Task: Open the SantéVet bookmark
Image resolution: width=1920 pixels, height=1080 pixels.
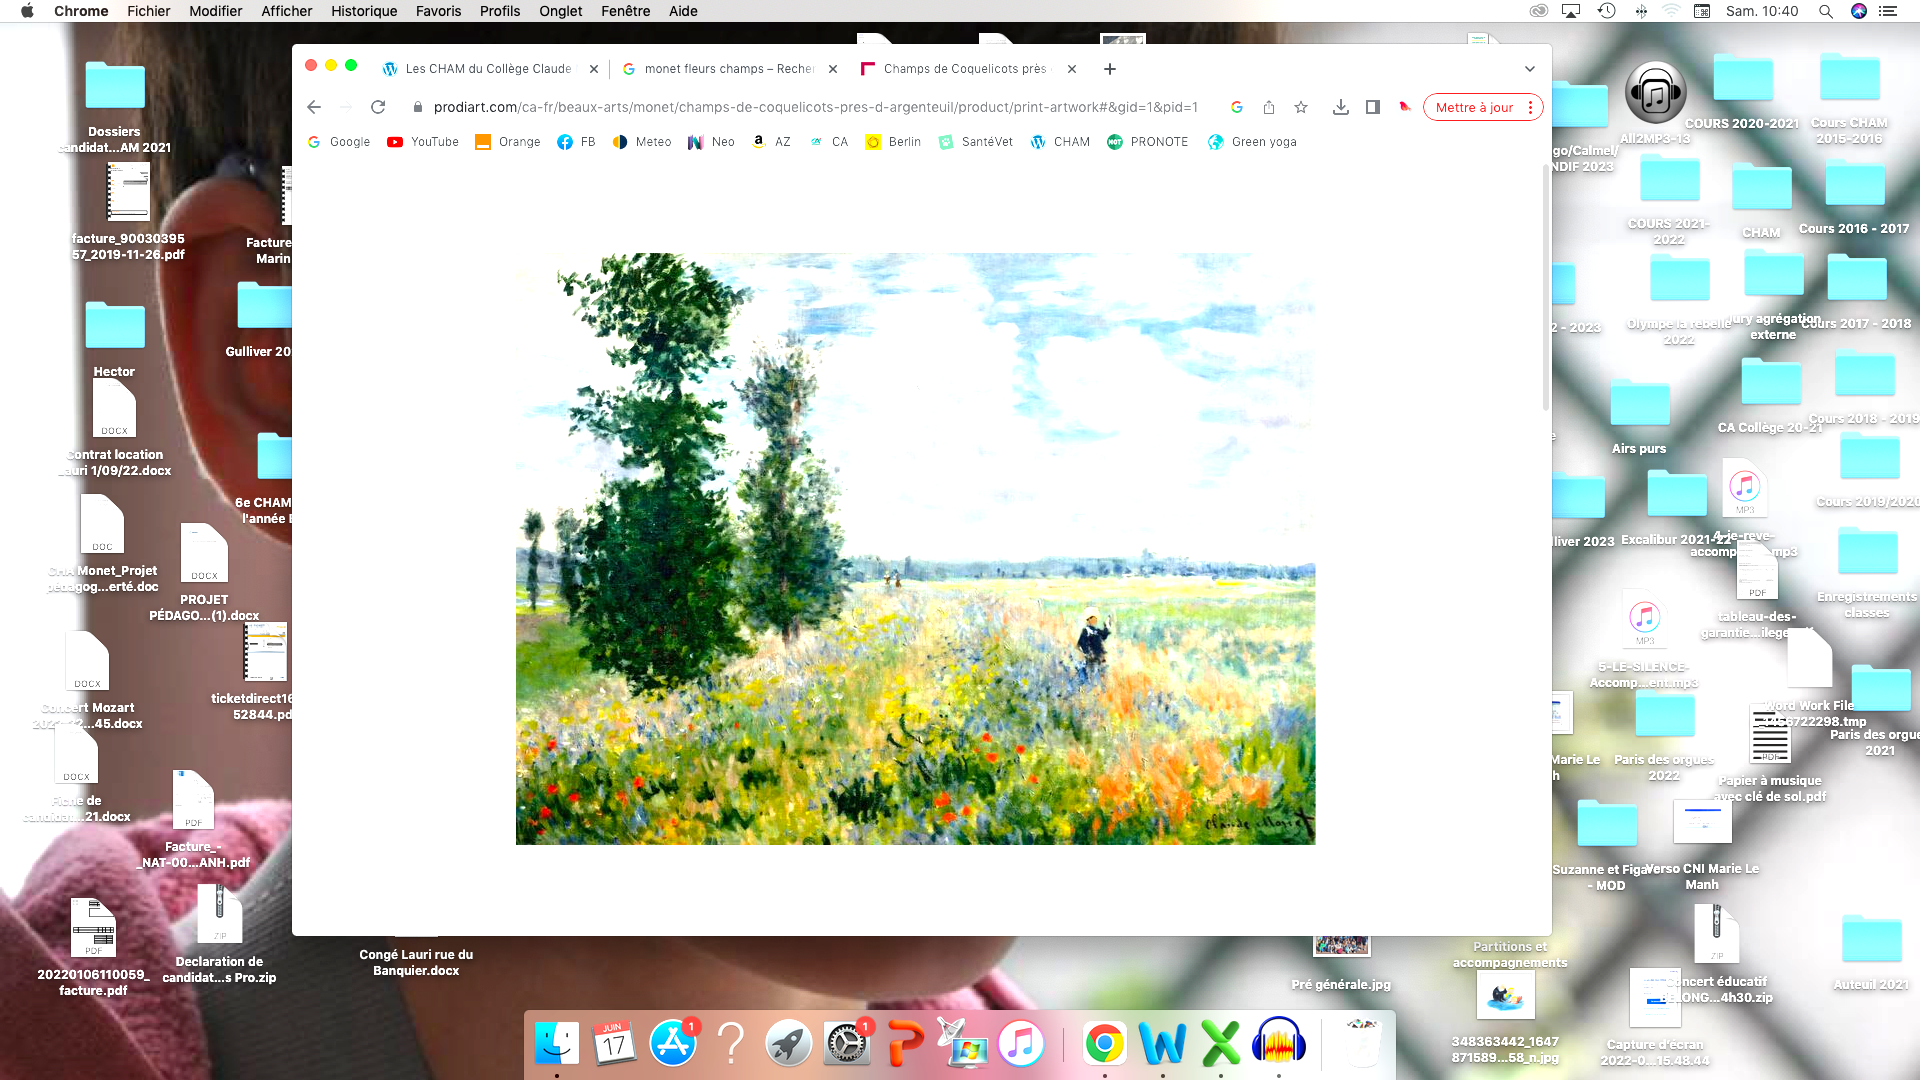Action: pos(976,142)
